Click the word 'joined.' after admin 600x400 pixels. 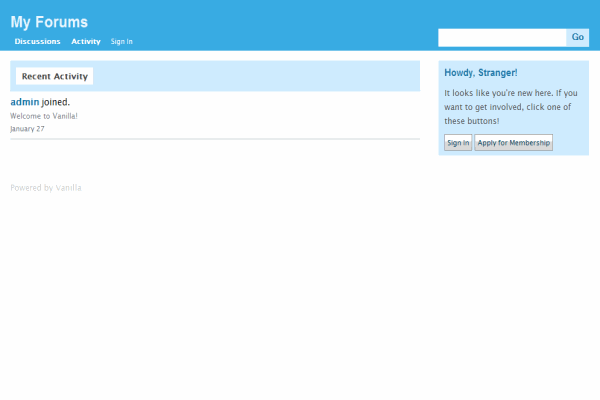(56, 102)
